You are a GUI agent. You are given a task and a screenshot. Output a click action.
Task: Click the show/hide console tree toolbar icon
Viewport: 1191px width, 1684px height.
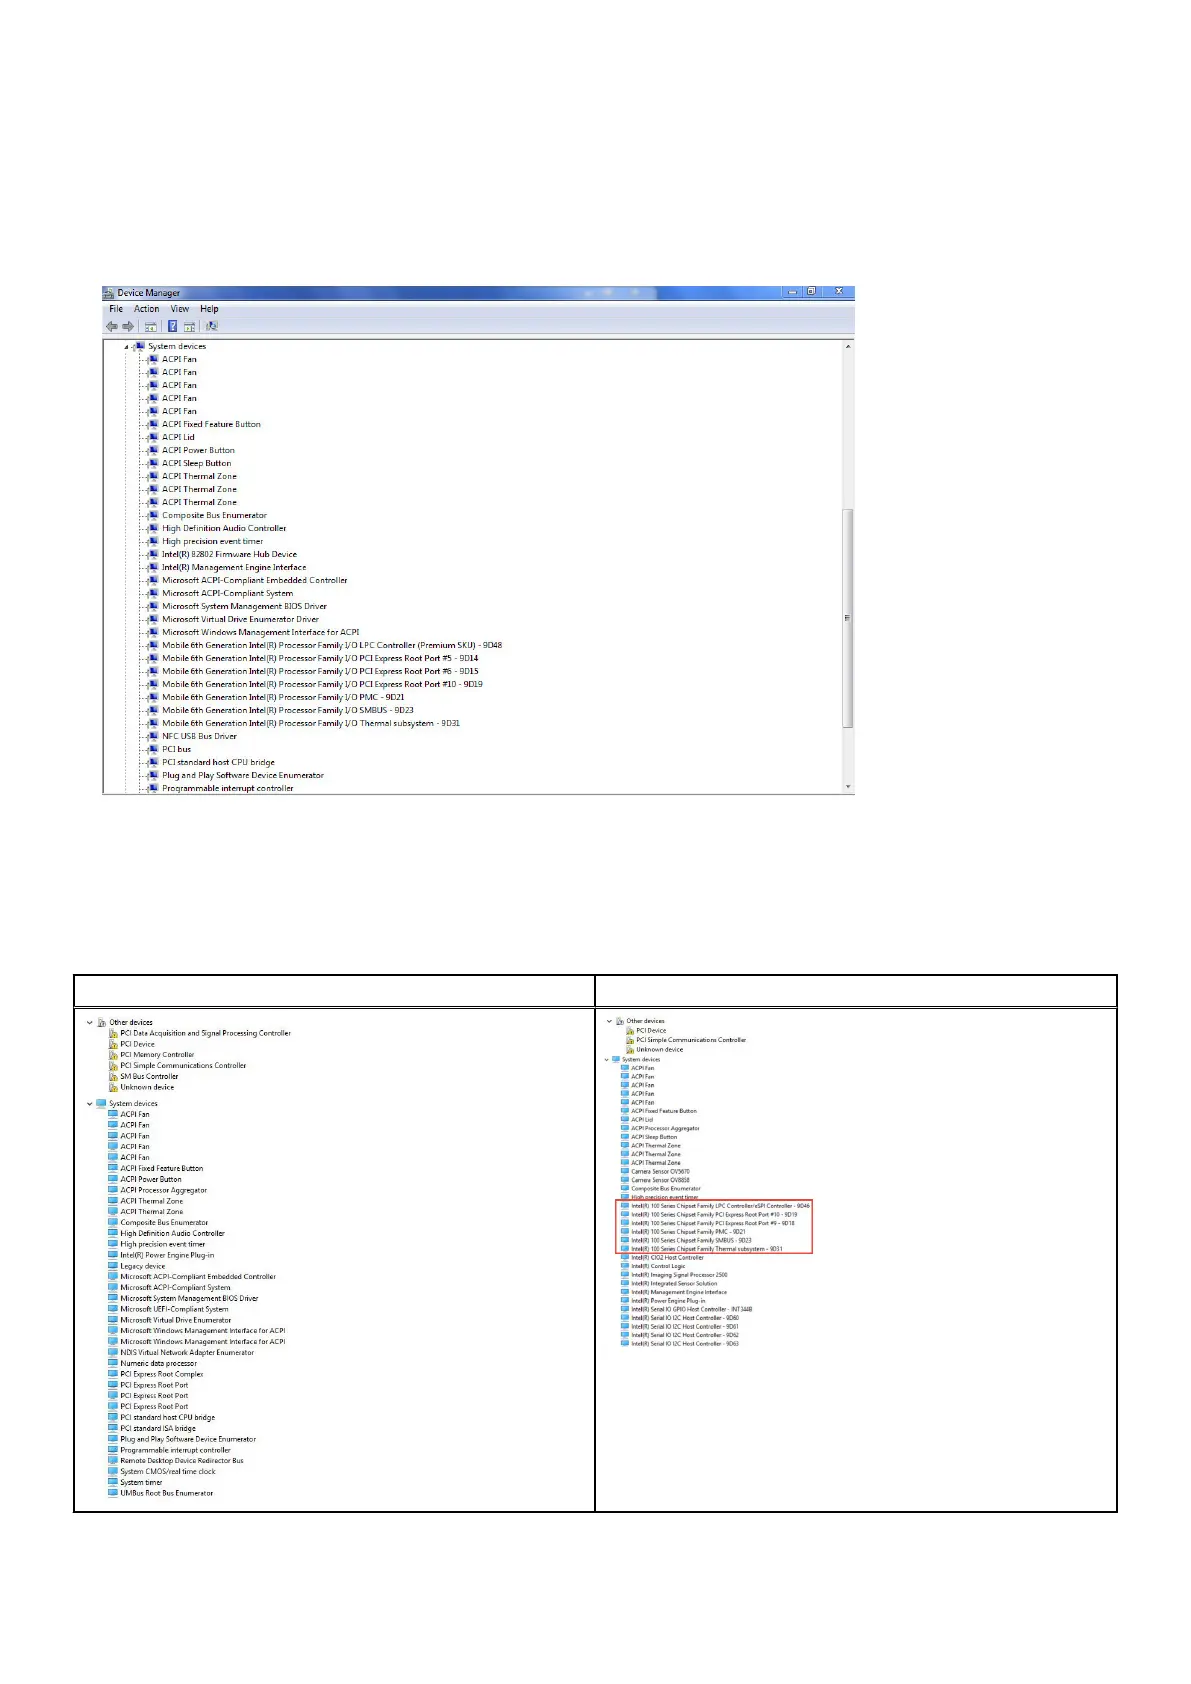coord(150,326)
